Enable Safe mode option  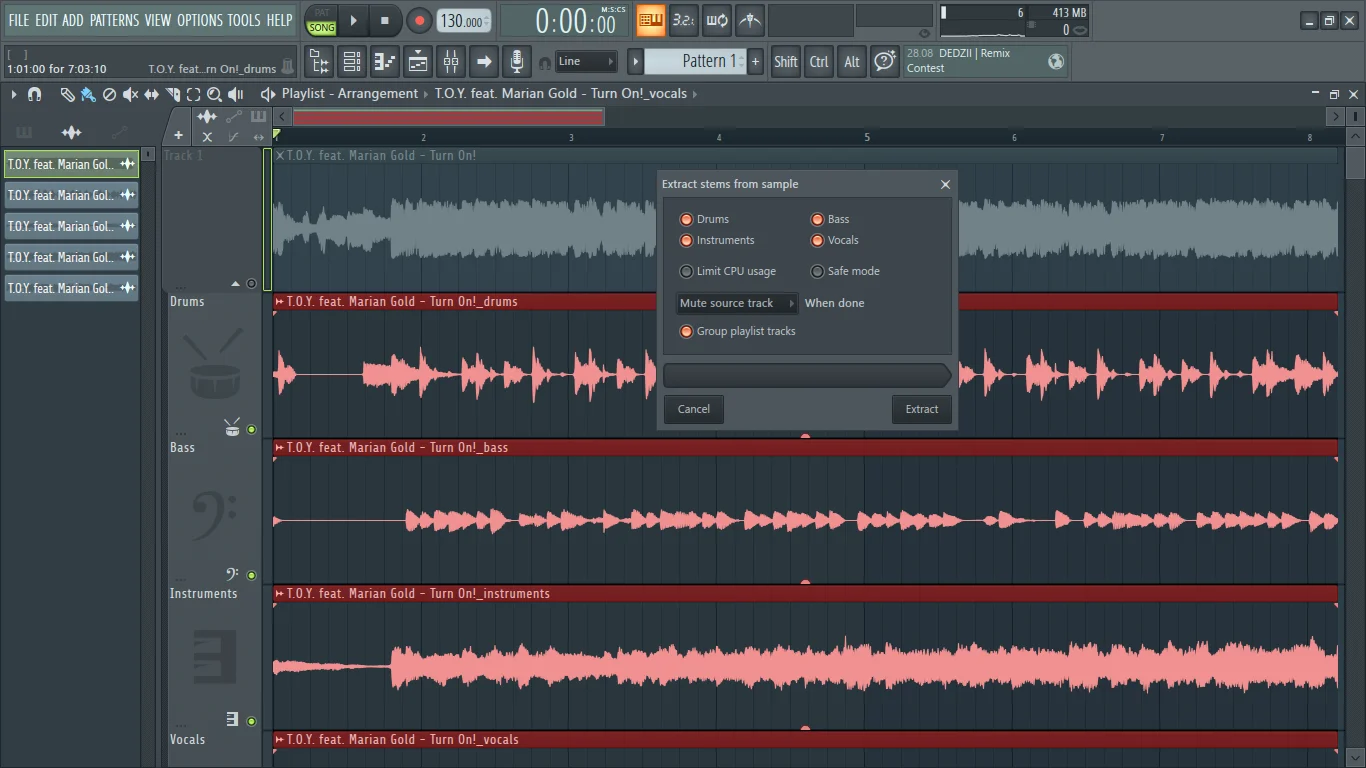click(817, 271)
